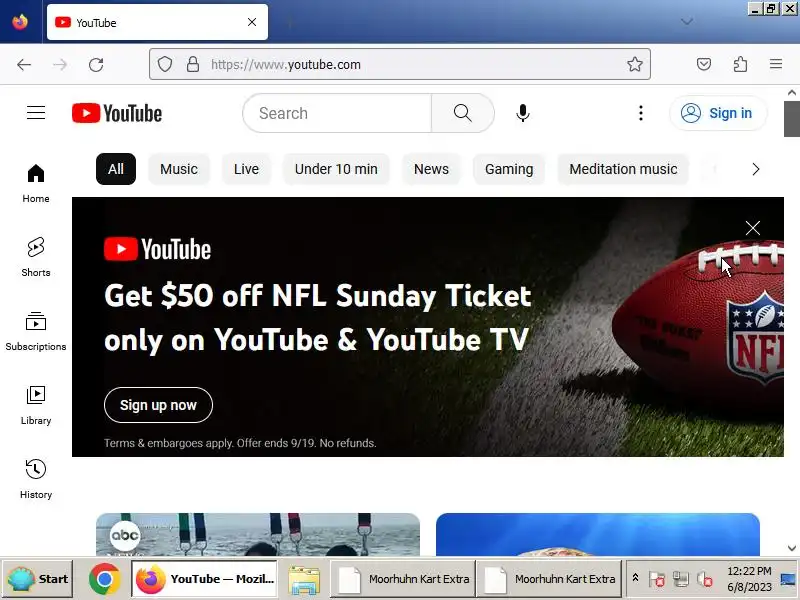
Task: Open the YouTube hamburger guide menu
Action: (x=36, y=113)
